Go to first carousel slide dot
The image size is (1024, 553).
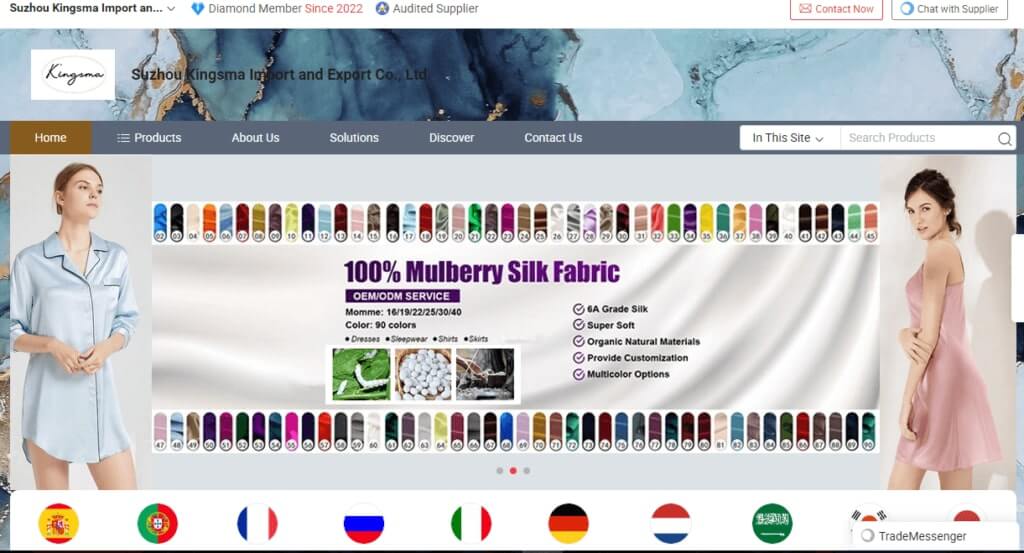click(500, 471)
